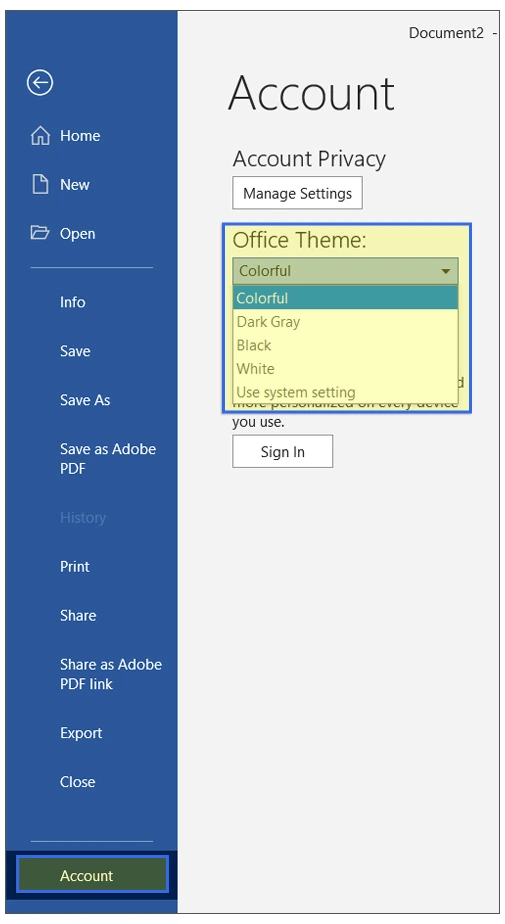Expand the Office Theme dropdown arrow
505x924 pixels.
(x=446, y=271)
